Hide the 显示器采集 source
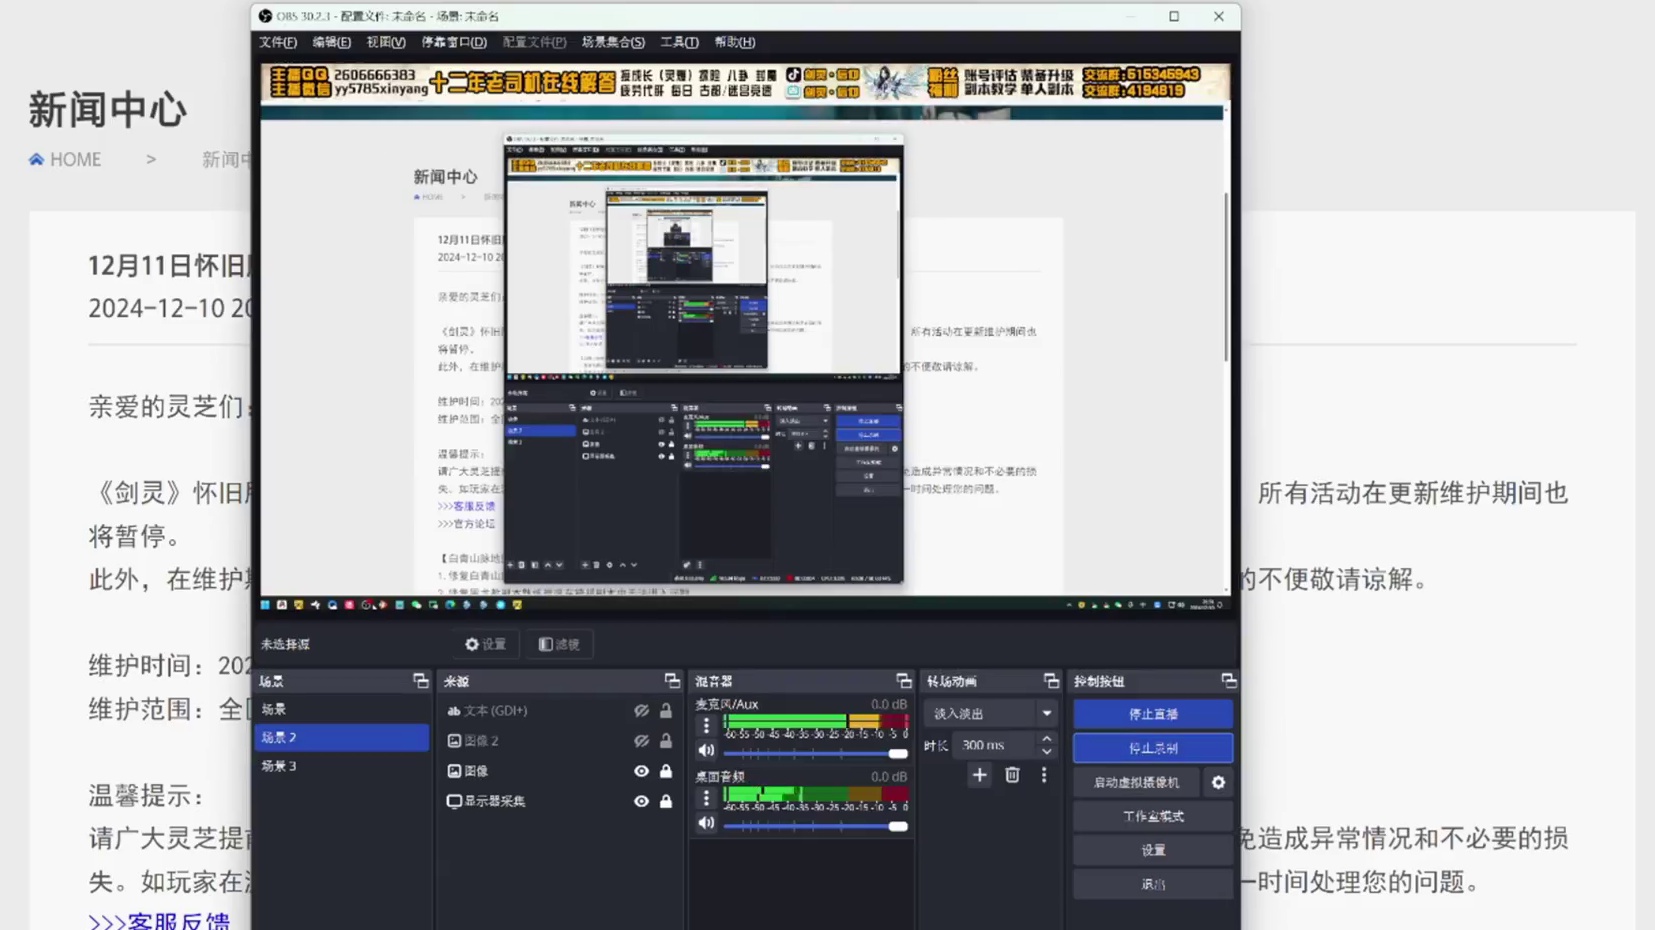The image size is (1655, 930). pos(641,800)
